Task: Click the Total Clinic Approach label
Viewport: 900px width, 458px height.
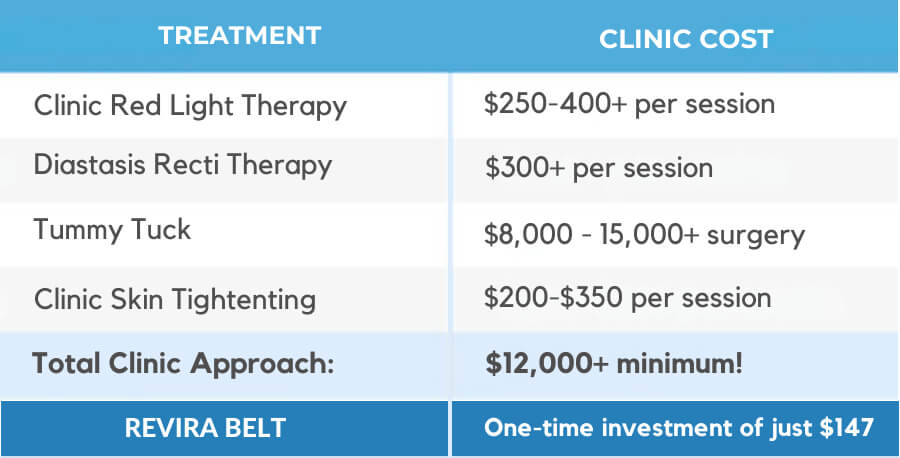Action: pyautogui.click(x=182, y=363)
